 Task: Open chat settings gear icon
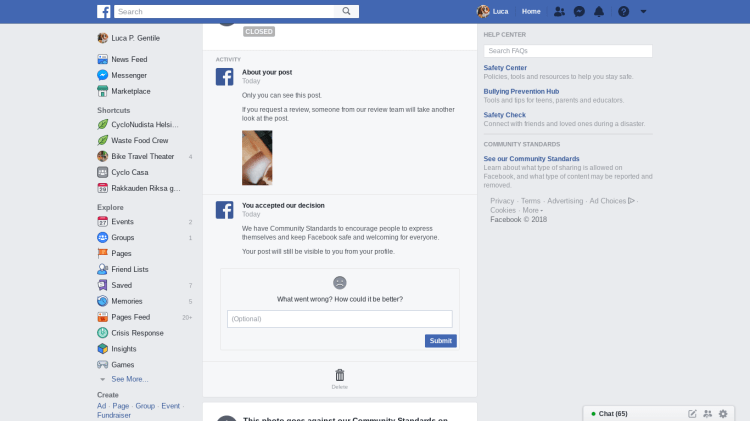tap(723, 413)
